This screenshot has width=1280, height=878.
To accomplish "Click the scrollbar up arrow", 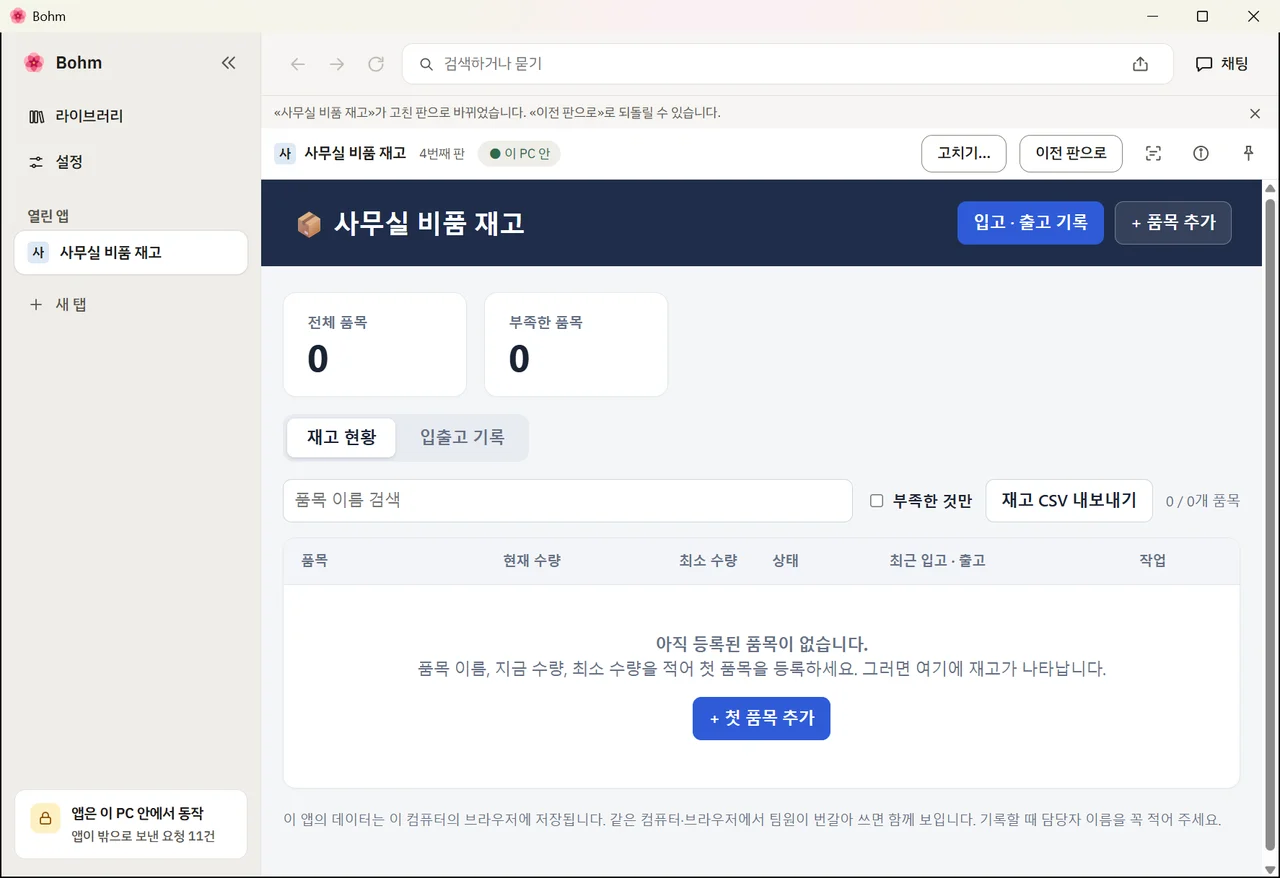I will pos(1271,188).
